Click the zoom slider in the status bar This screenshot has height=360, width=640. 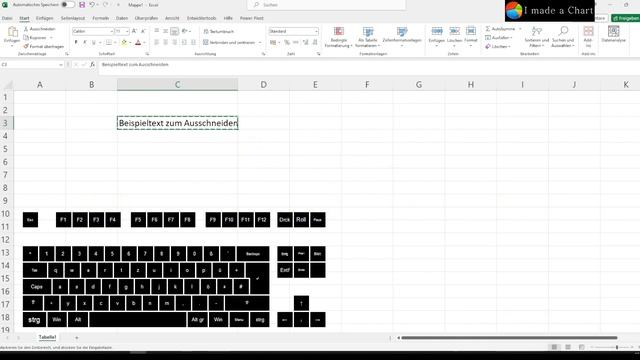(617, 347)
